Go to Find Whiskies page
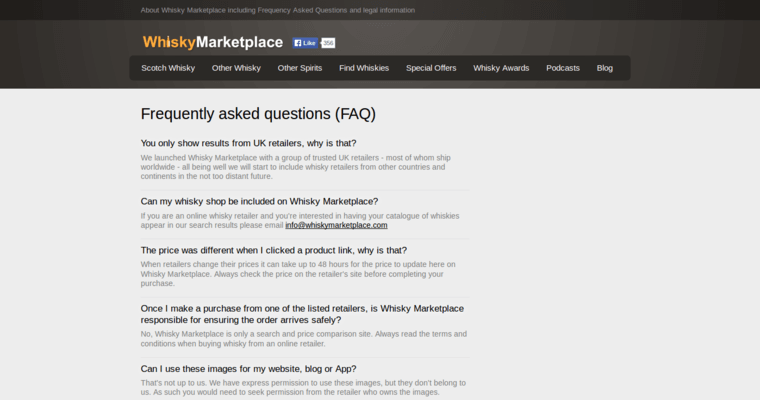 364,68
